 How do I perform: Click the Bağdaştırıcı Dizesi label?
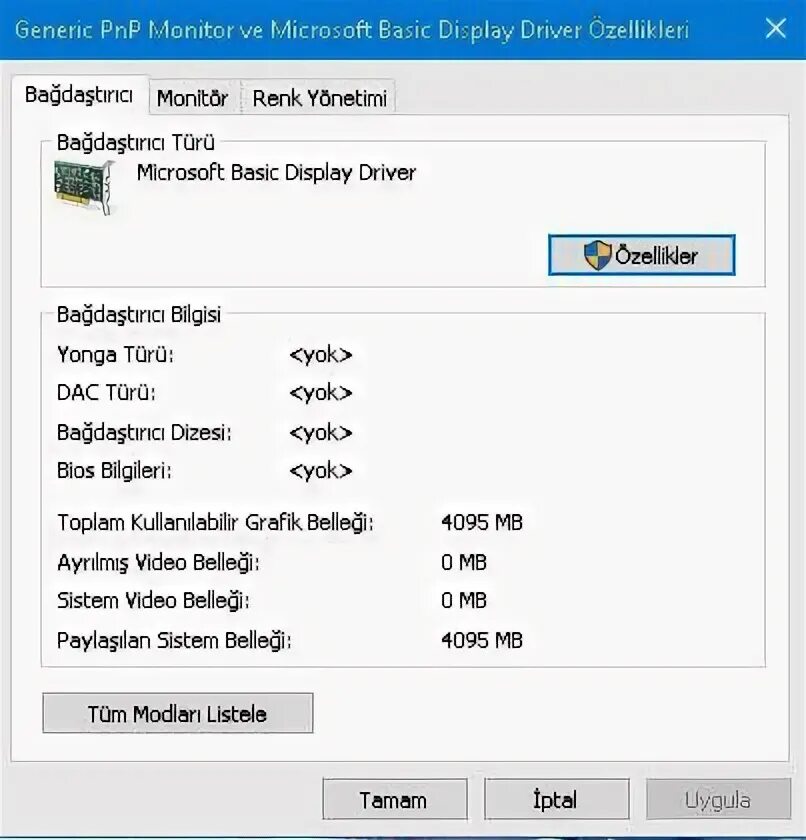[144, 432]
